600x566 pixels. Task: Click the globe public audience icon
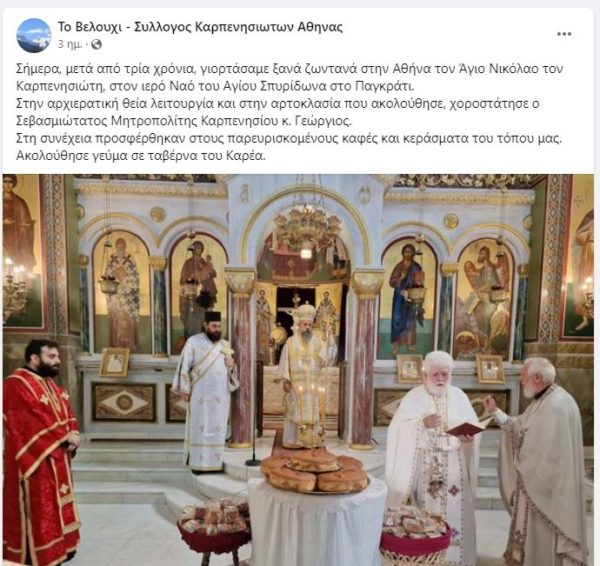96,44
